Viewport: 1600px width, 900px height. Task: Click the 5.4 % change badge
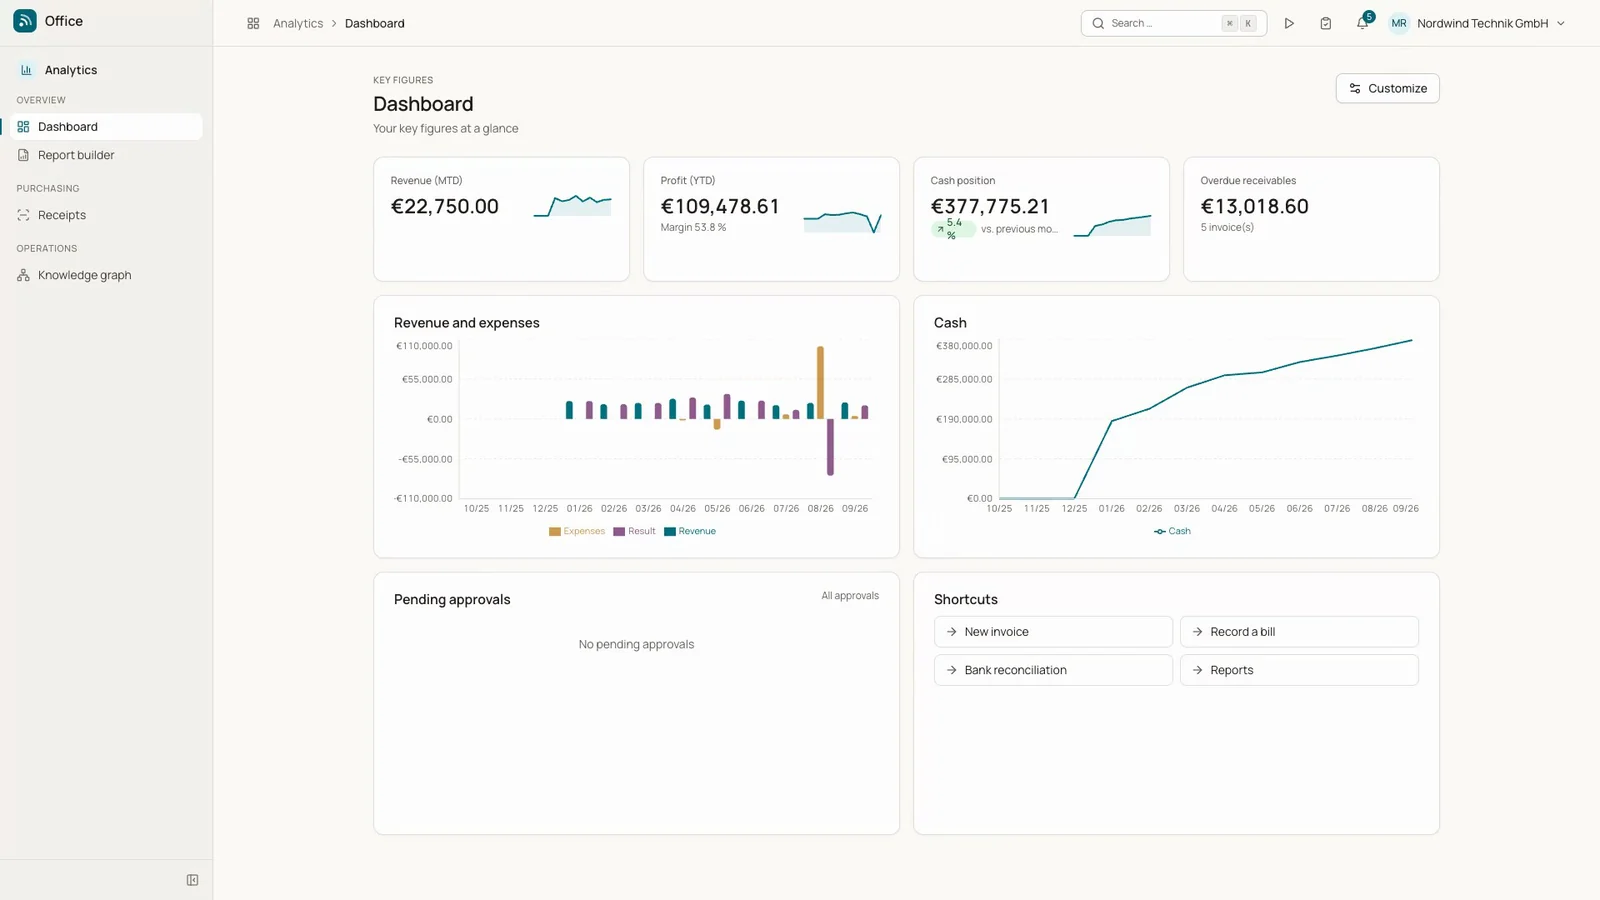[953, 229]
